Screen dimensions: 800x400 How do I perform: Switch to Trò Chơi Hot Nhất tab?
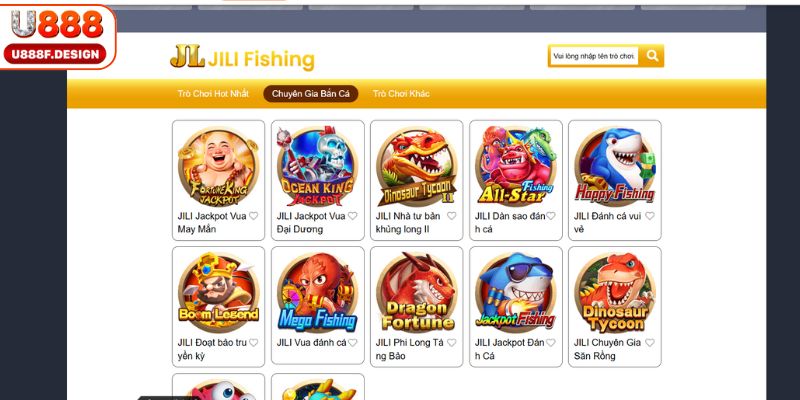coord(213,94)
